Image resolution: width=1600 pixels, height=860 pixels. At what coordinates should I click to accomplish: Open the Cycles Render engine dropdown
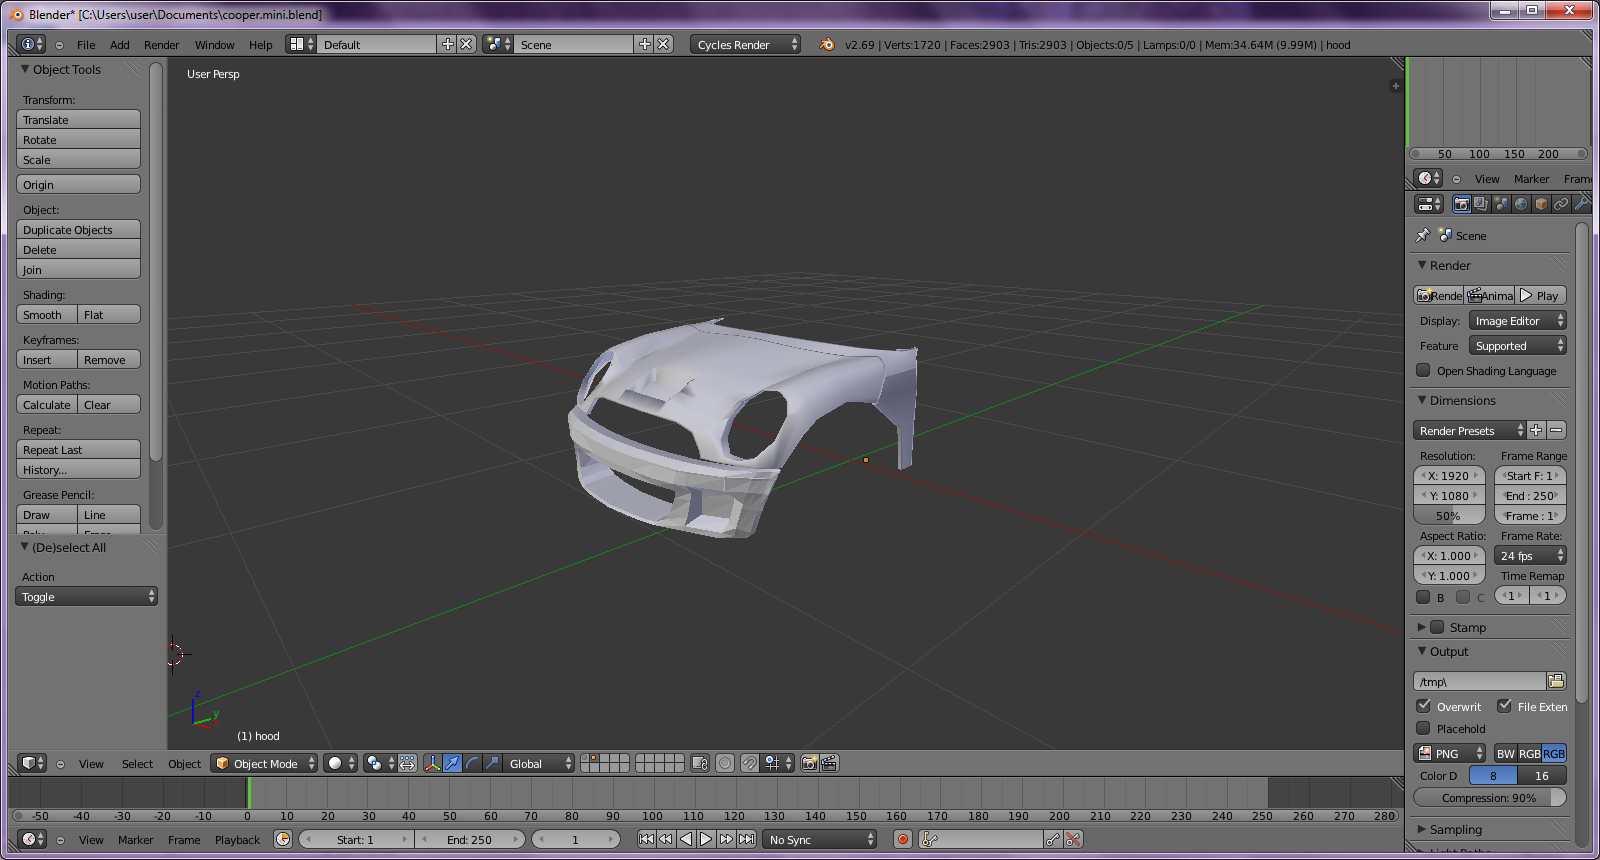point(745,44)
